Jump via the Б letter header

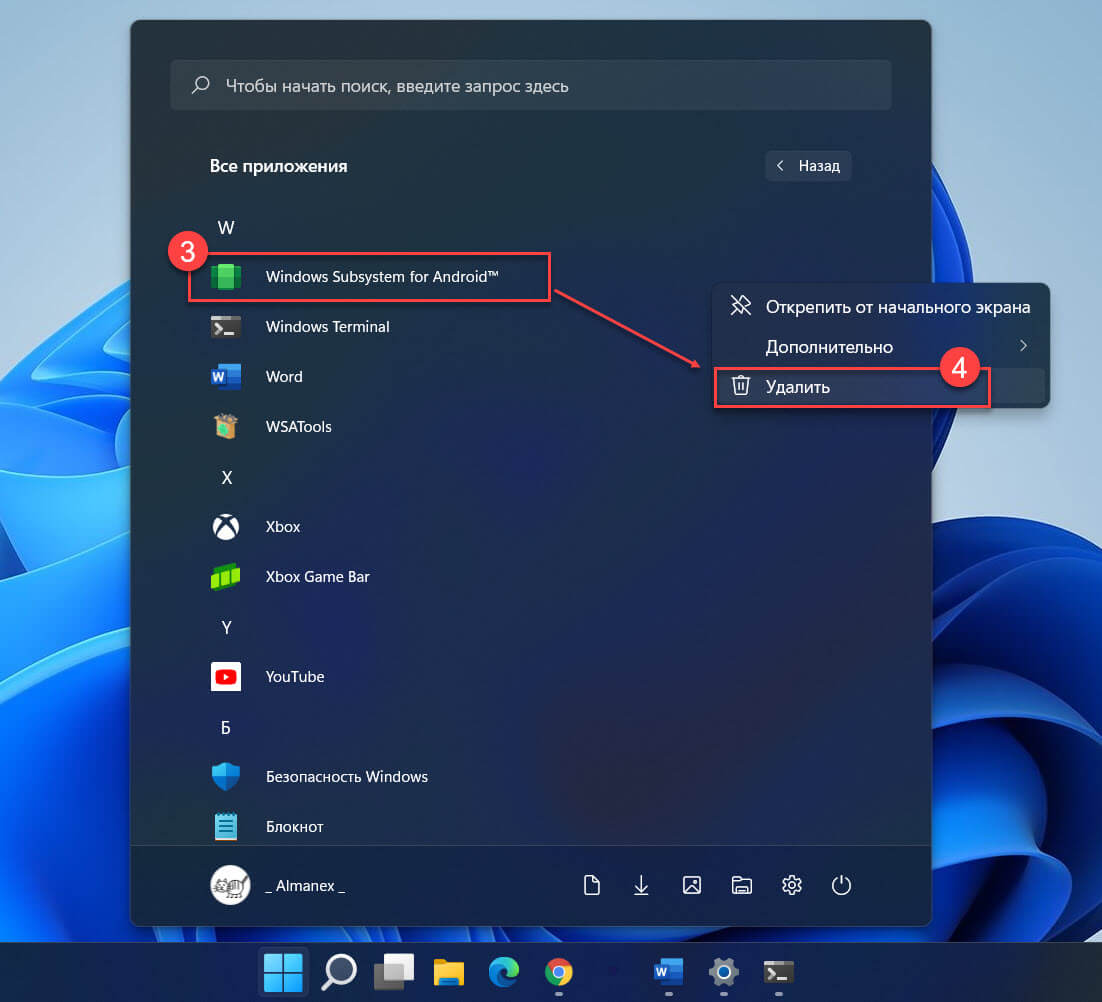click(x=226, y=728)
